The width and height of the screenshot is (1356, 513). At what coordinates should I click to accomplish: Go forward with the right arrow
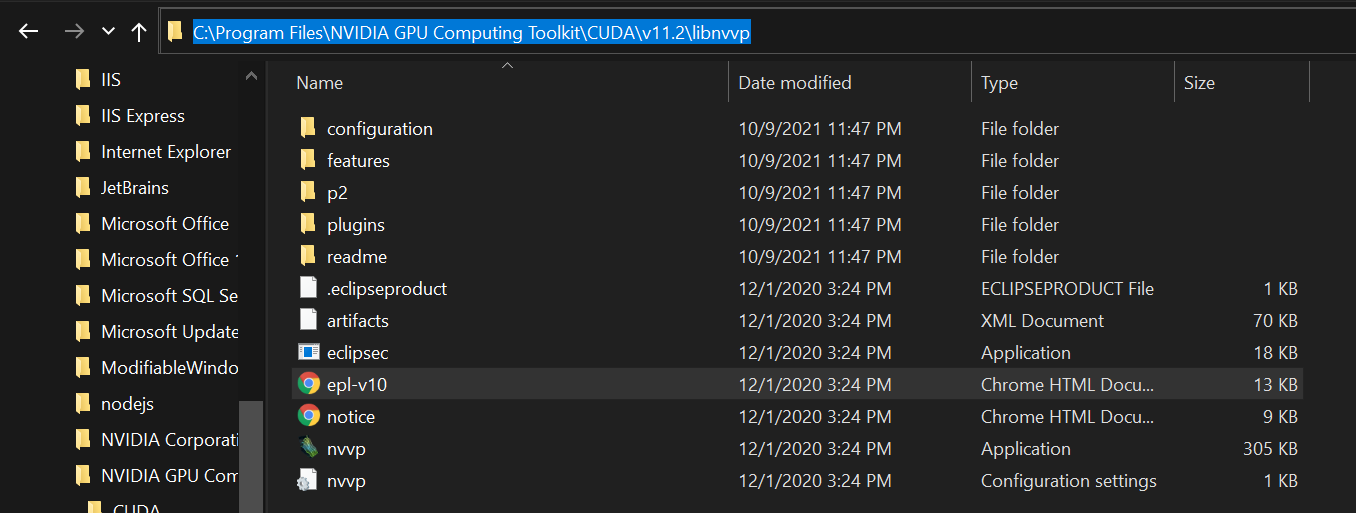coord(73,31)
